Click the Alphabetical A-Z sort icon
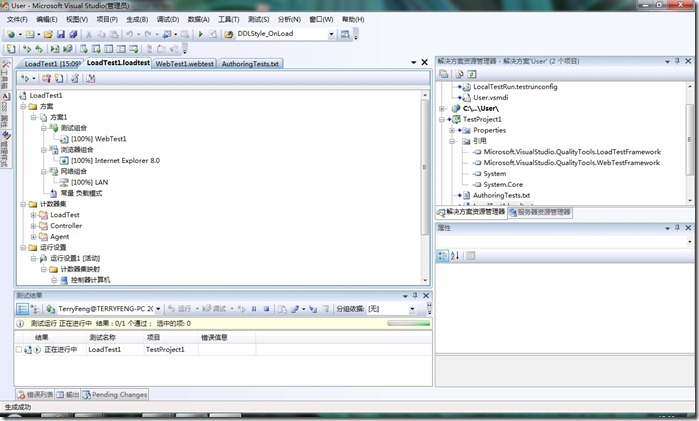 pyautogui.click(x=455, y=256)
